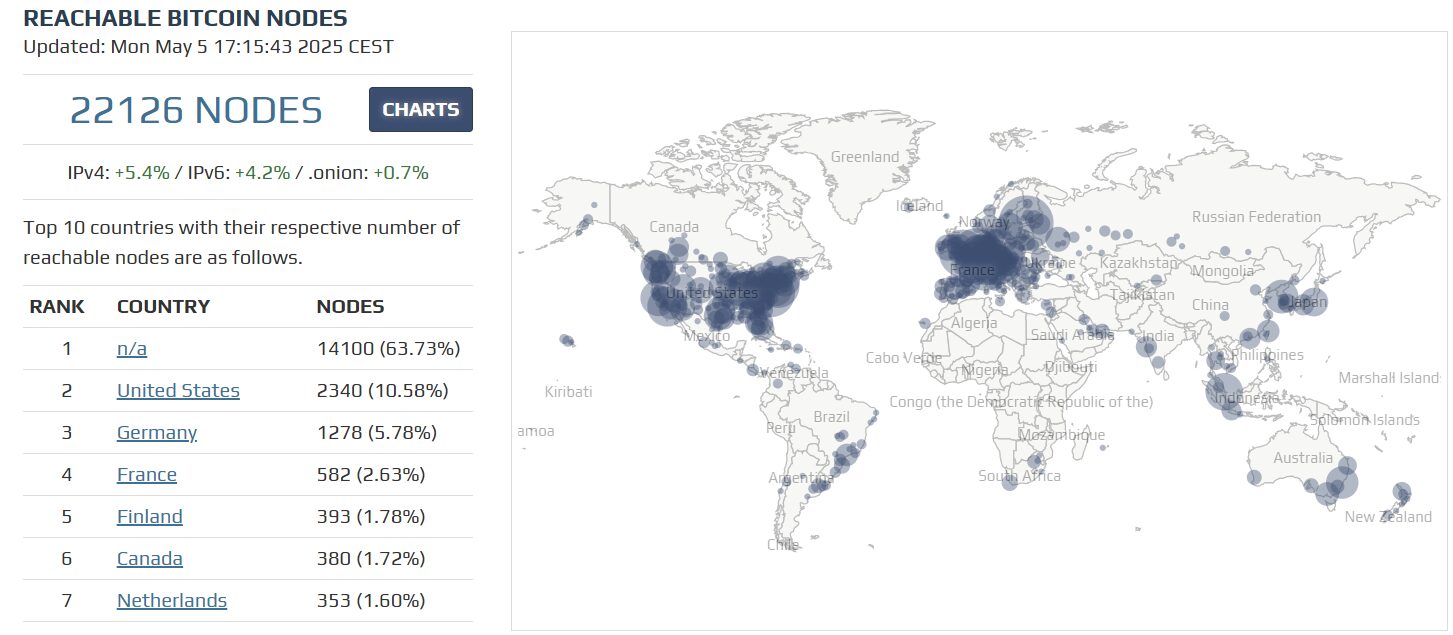Screen dimensions: 1453x635
Task: Follow the n/a country link
Action: click(x=132, y=349)
